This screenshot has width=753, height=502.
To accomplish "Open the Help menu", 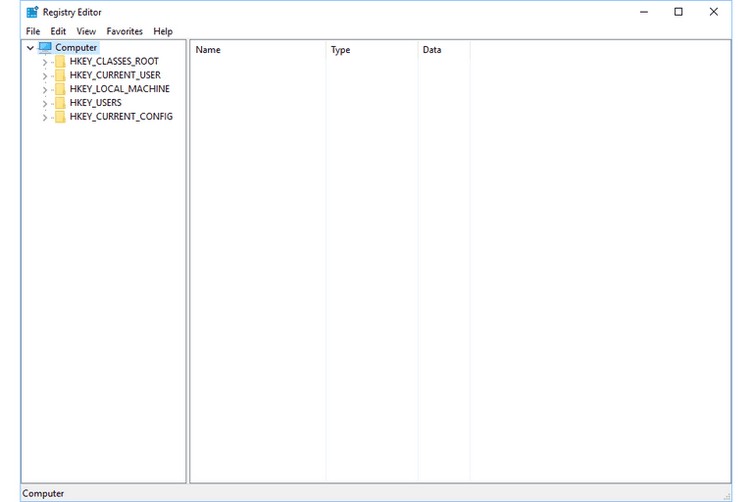I will pos(163,31).
